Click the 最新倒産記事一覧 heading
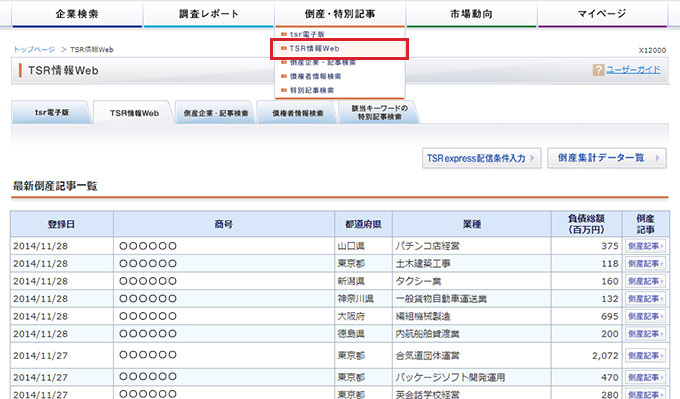680x399 pixels. (55, 186)
